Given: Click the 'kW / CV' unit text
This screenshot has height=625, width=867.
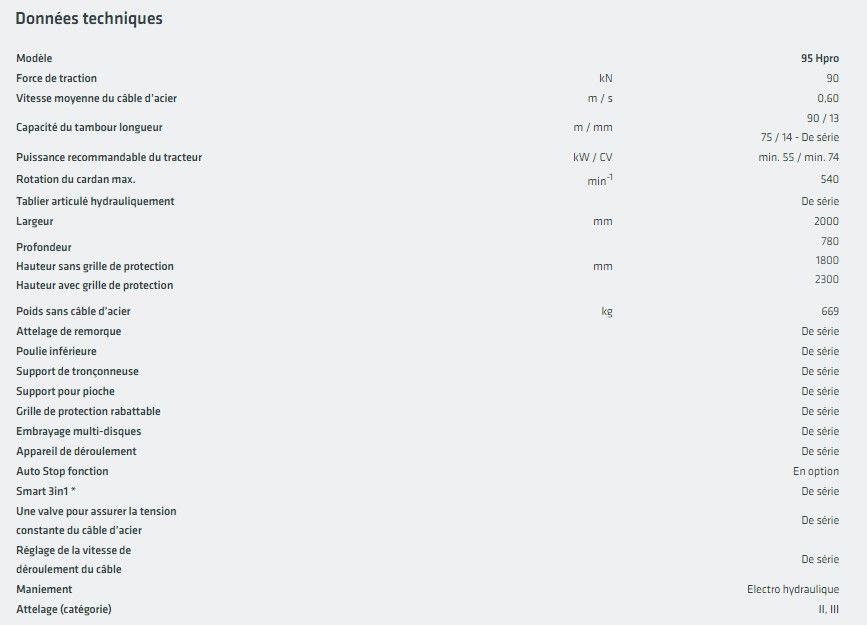Looking at the screenshot, I should point(593,157).
